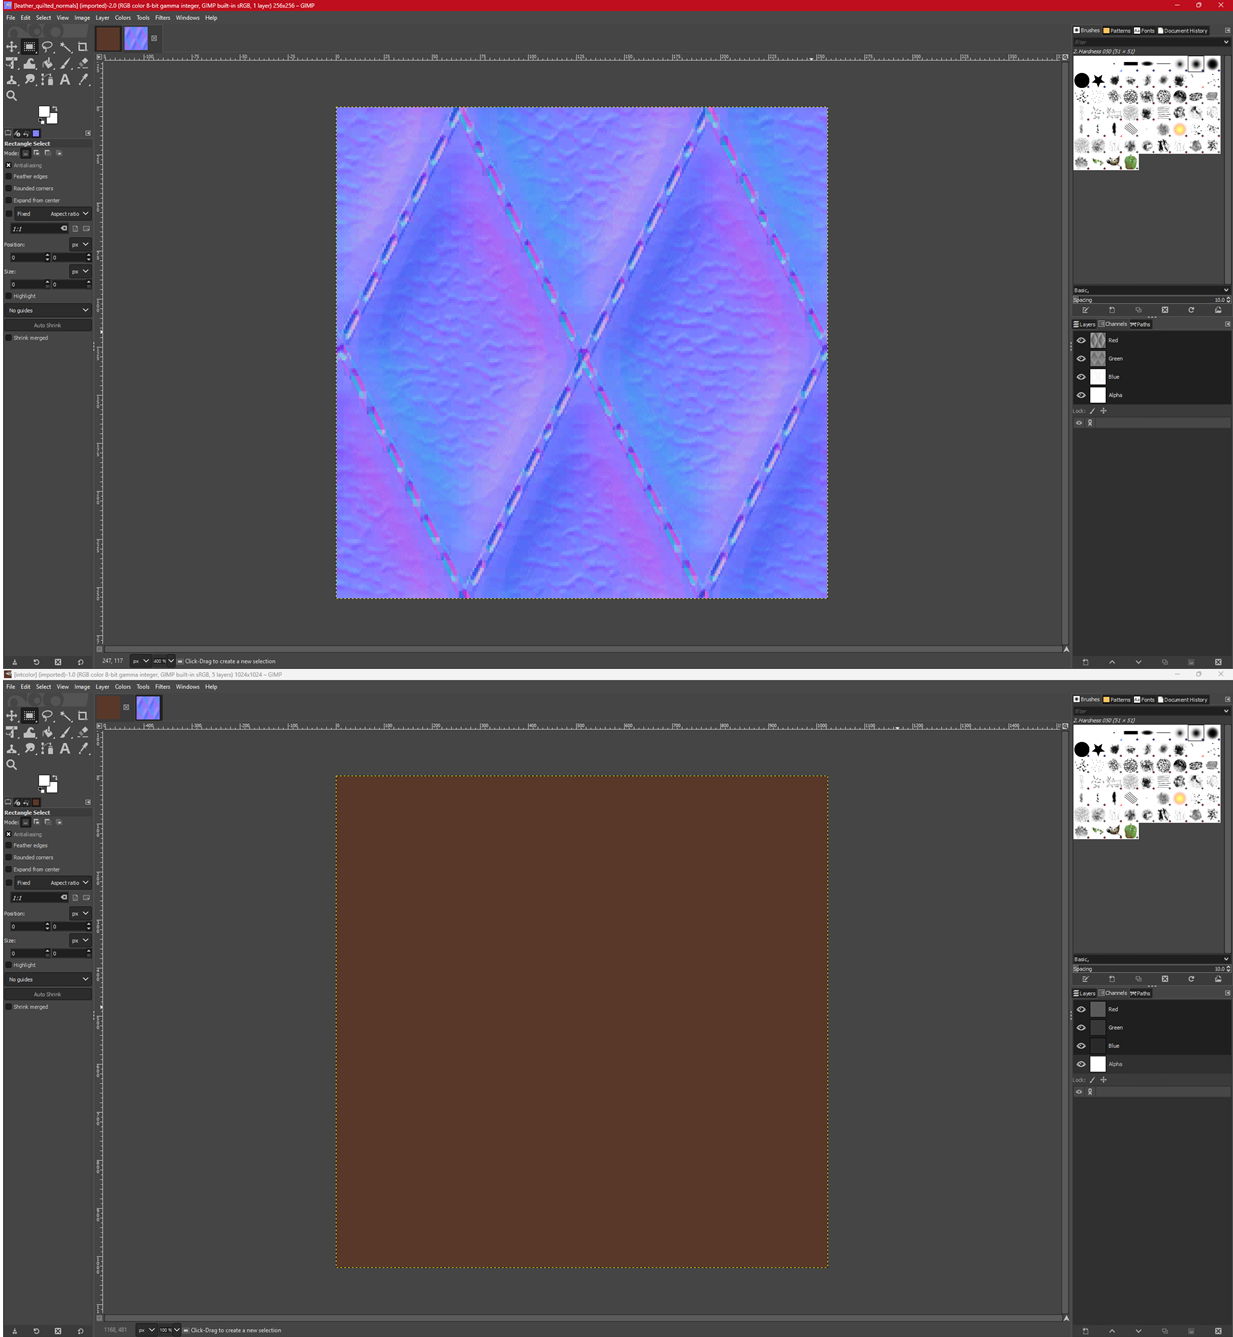
Task: Open Fixed Aspect ratio dropdown in bottom window
Action: click(x=69, y=883)
